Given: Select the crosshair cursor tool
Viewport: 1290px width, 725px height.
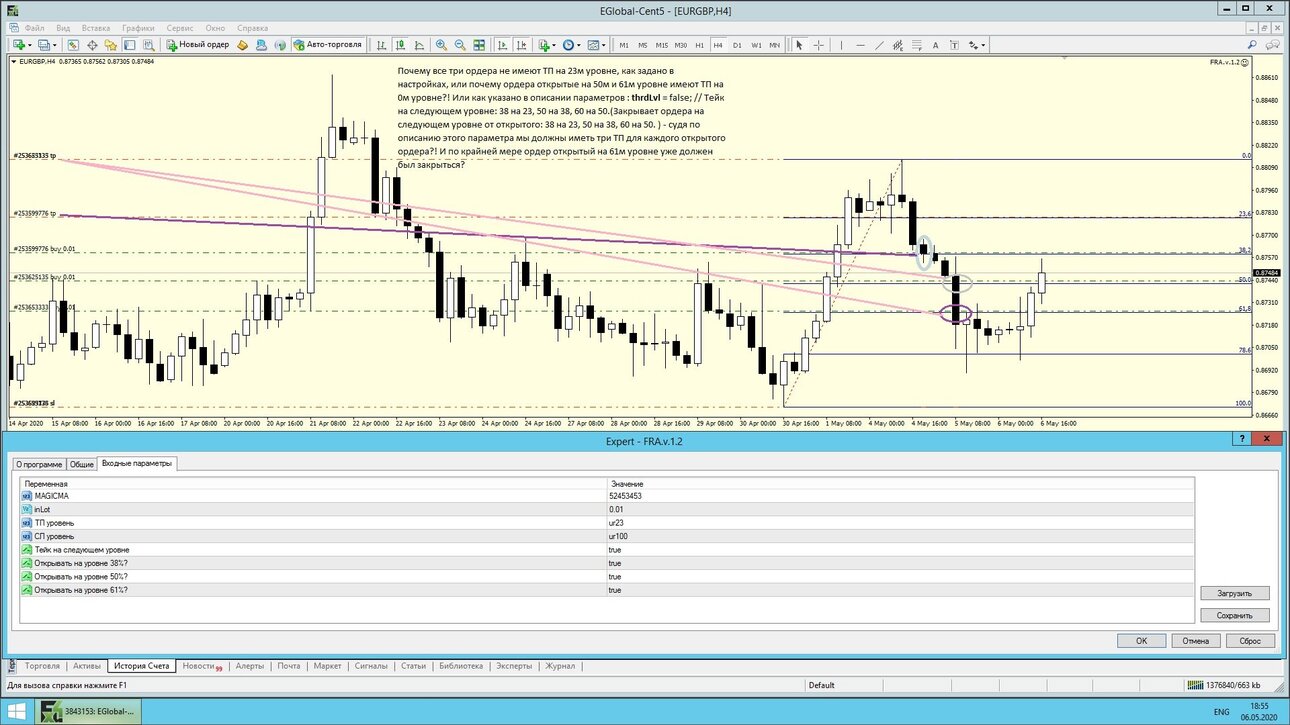Looking at the screenshot, I should click(818, 45).
